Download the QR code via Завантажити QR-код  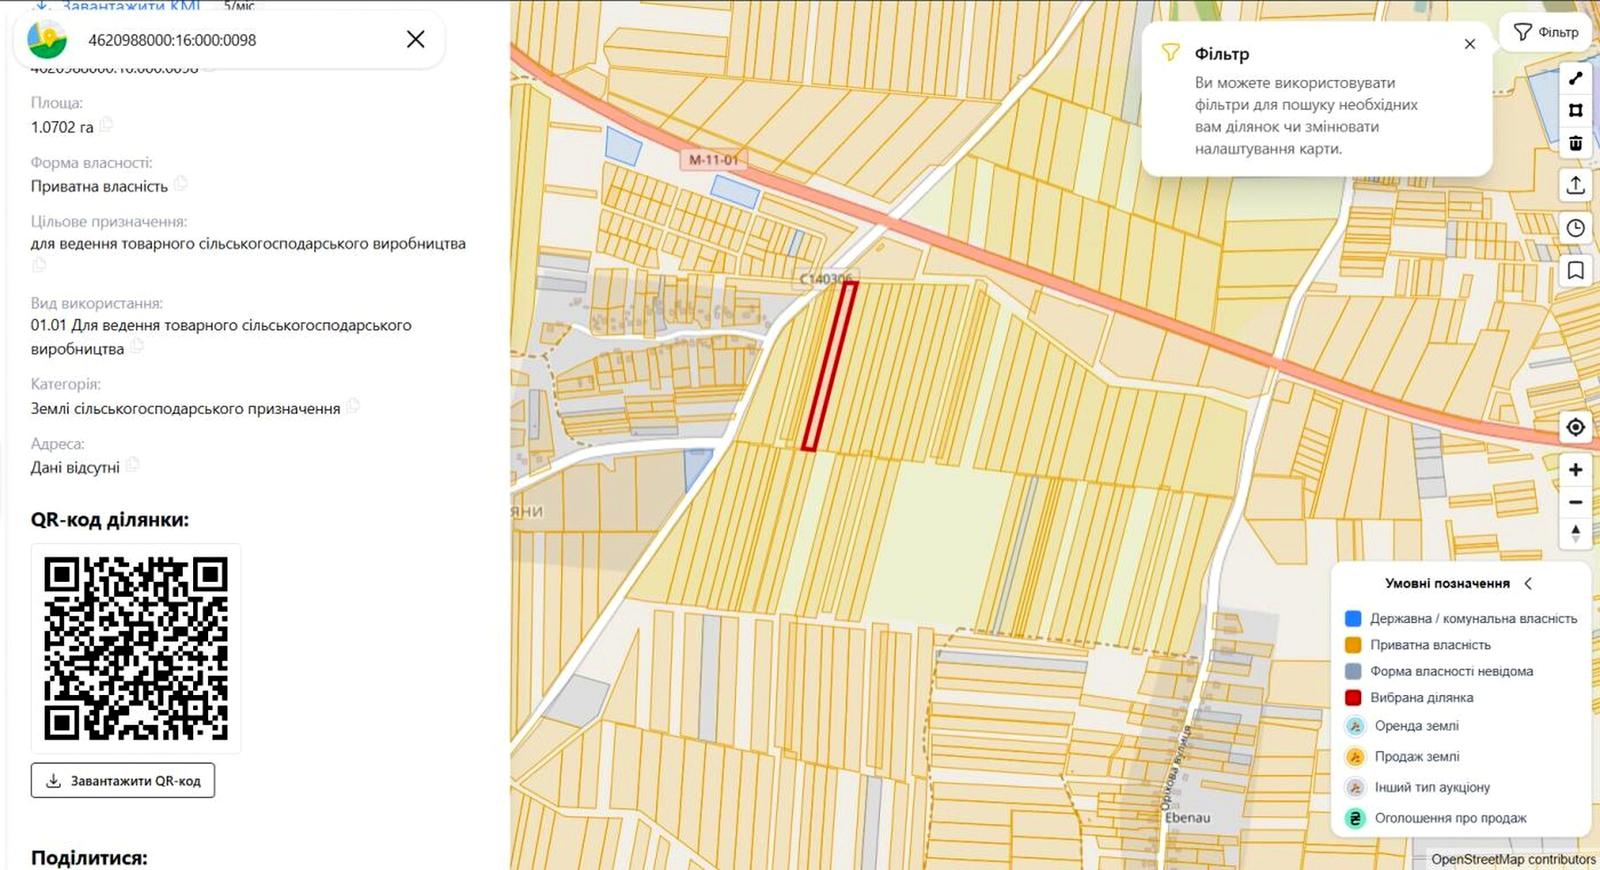click(x=123, y=781)
